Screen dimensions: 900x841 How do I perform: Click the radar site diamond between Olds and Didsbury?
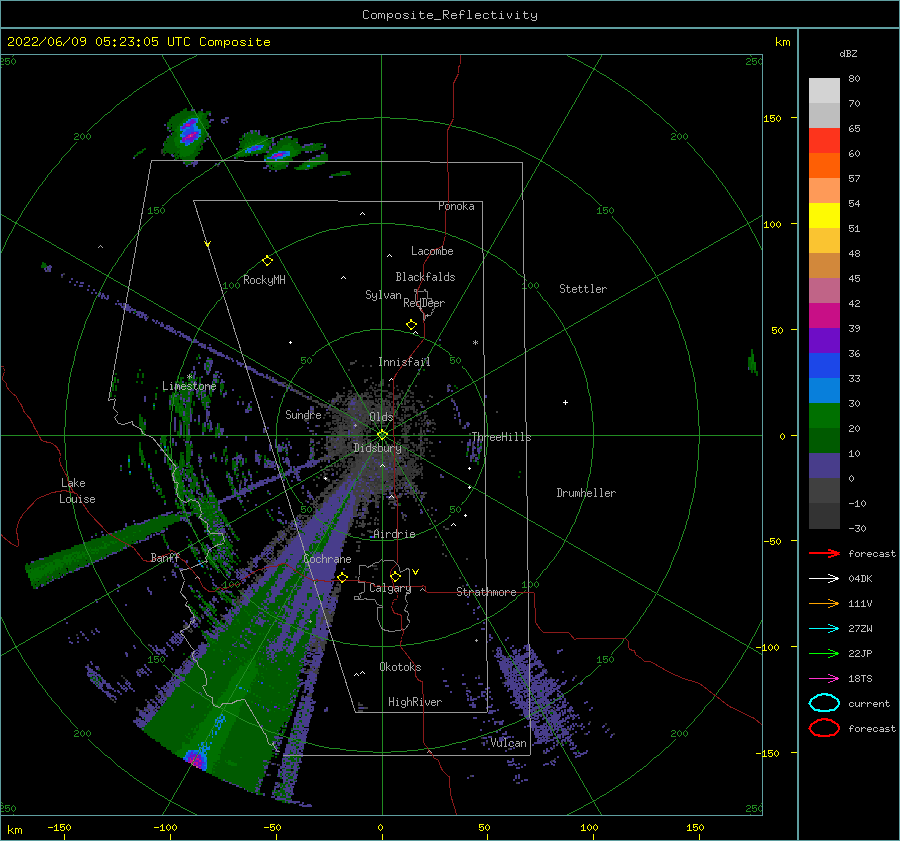click(382, 435)
